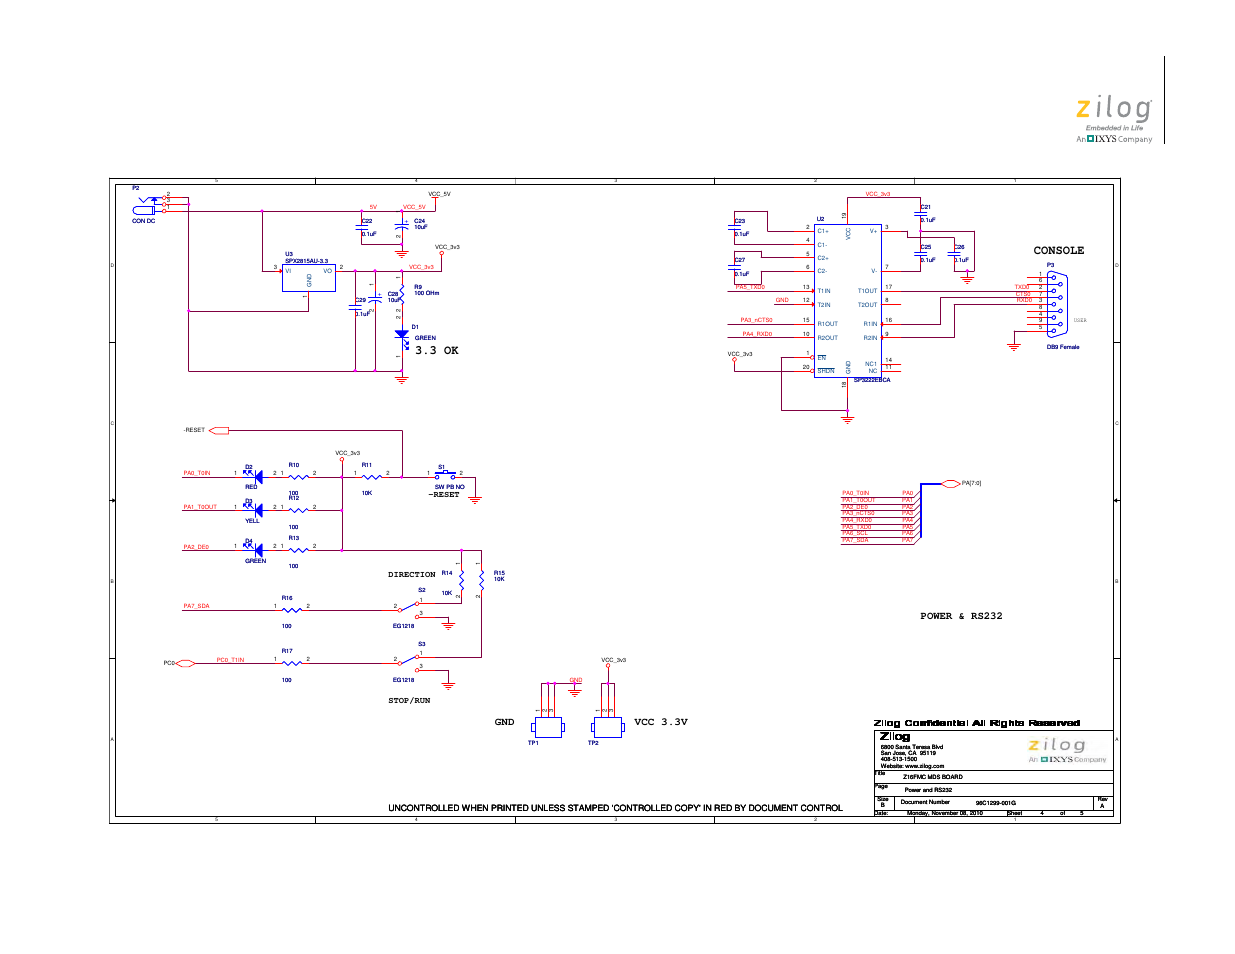The width and height of the screenshot is (1235, 954).
Task: Click the Zilog logo at top right
Action: click(x=1114, y=121)
